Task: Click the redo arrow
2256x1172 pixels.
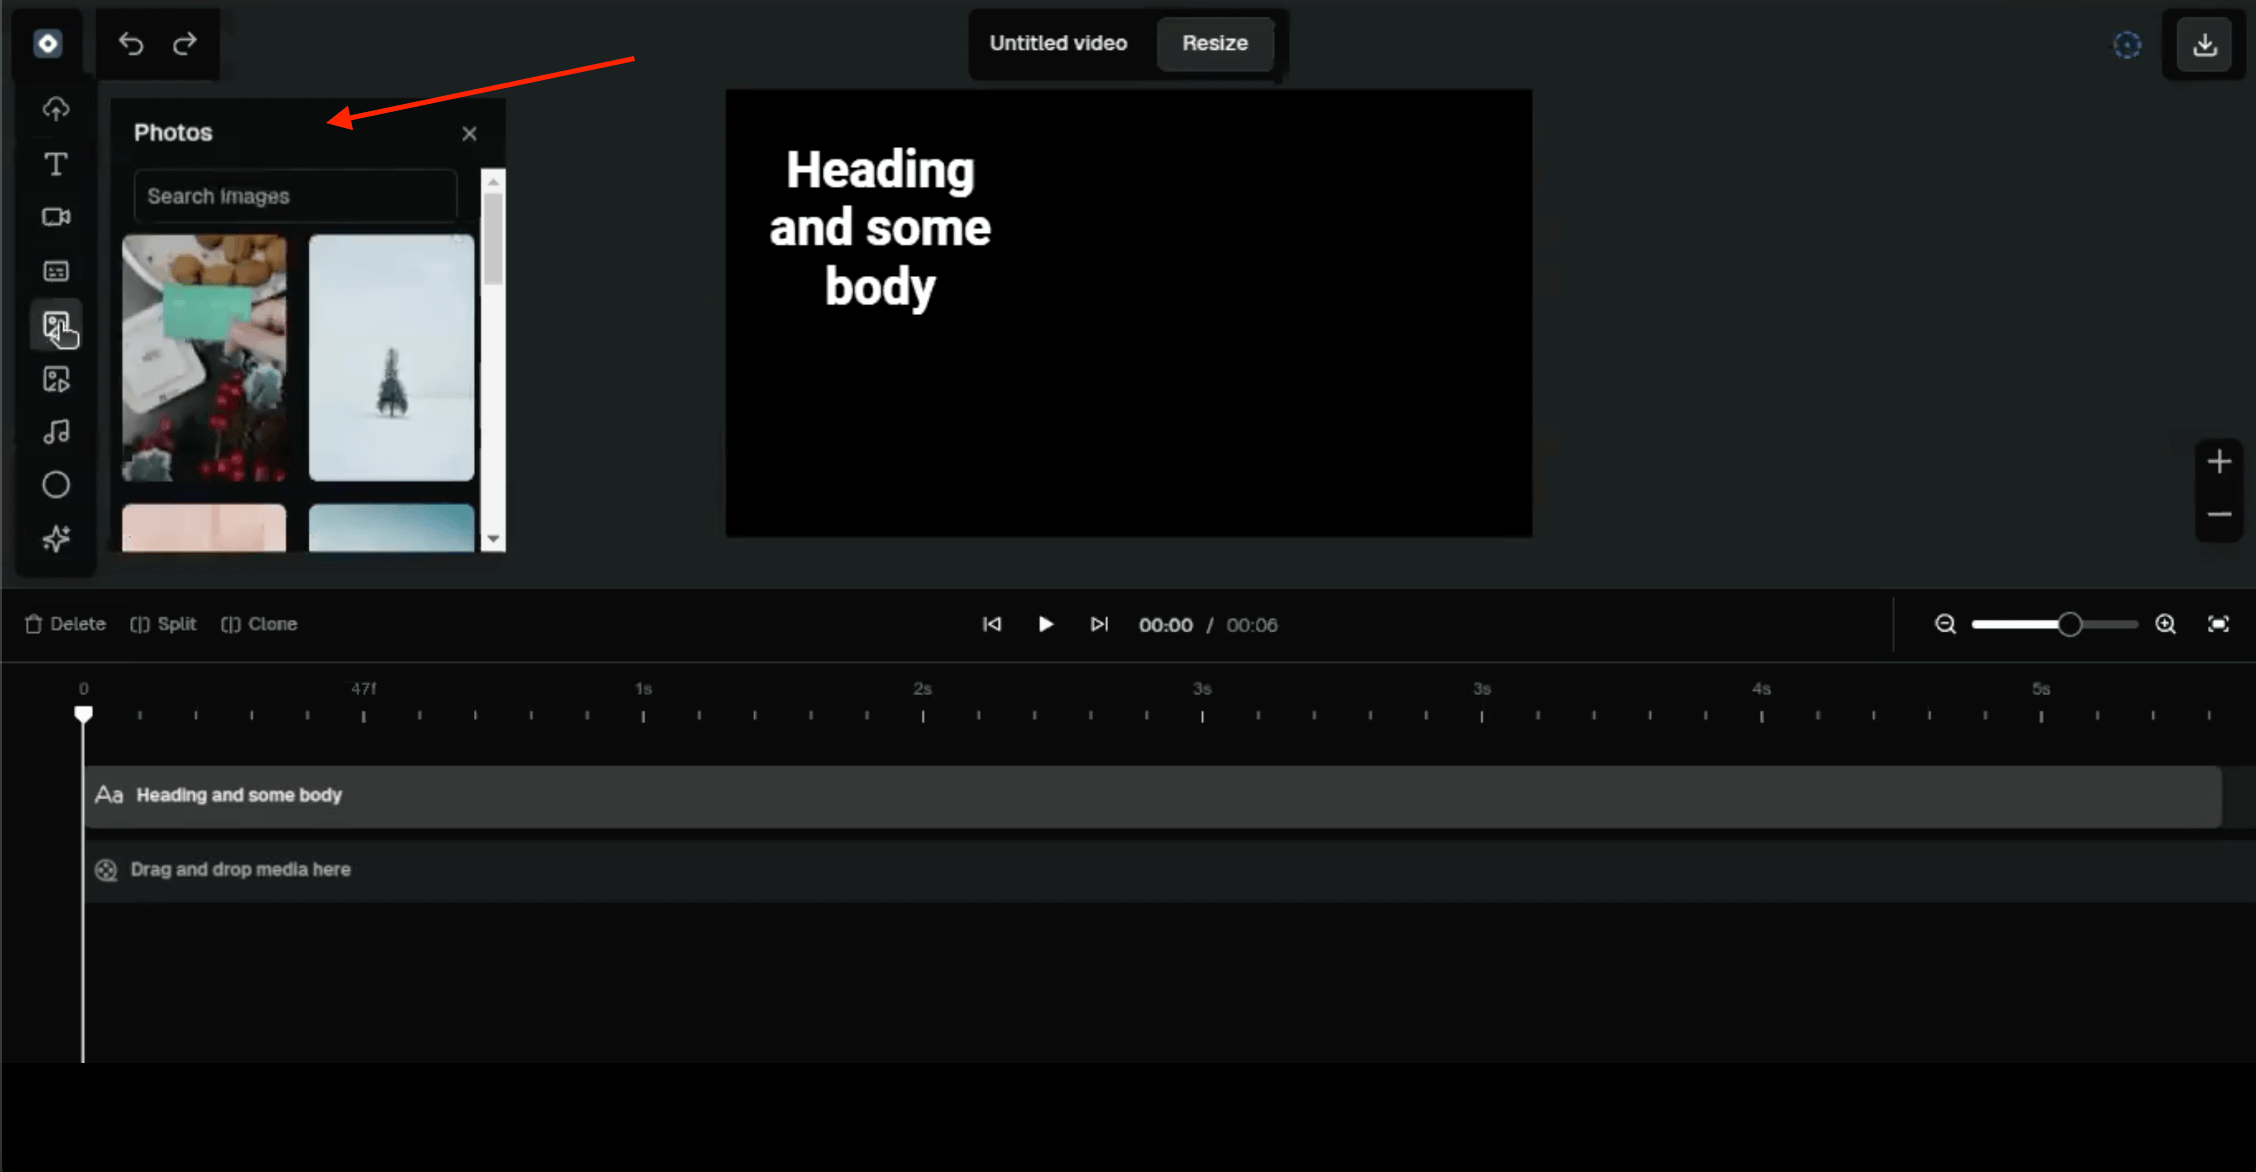Action: [x=185, y=43]
